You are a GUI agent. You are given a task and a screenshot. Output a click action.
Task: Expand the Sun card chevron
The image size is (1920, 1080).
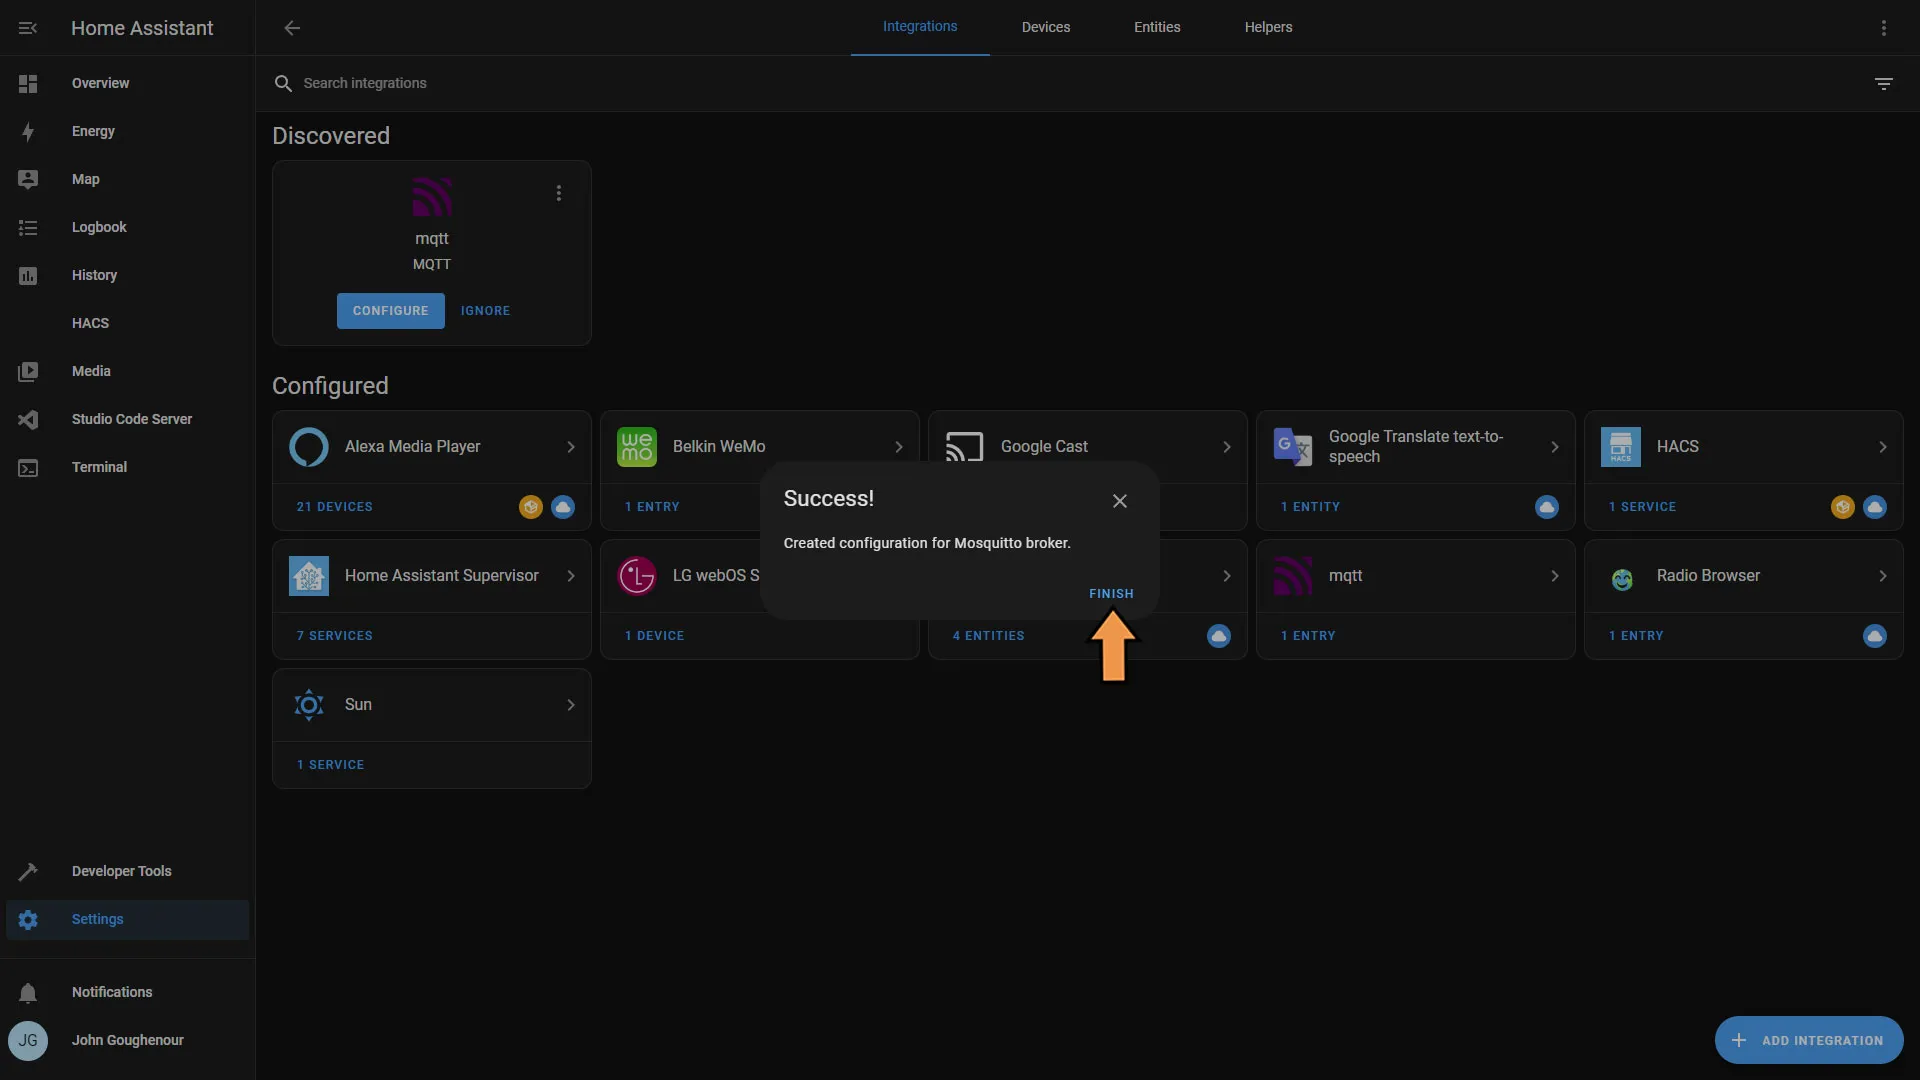coord(571,705)
